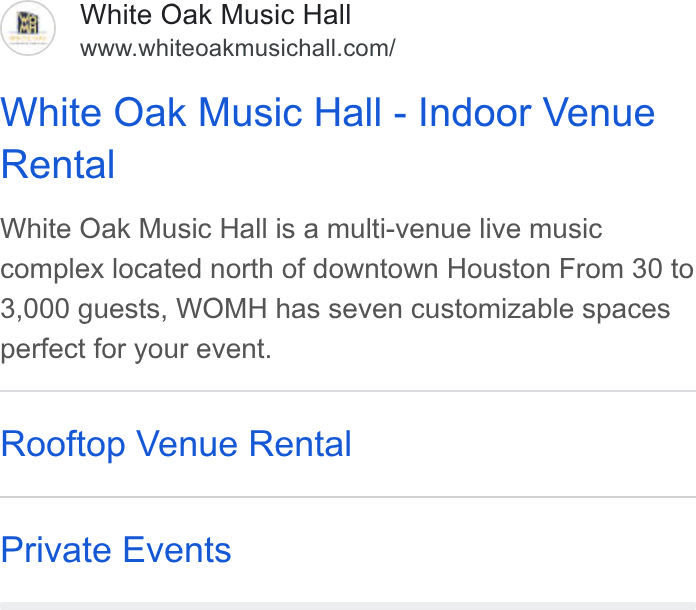The height and width of the screenshot is (610, 696).
Task: Click the word WOMH in the description
Action: point(221,309)
